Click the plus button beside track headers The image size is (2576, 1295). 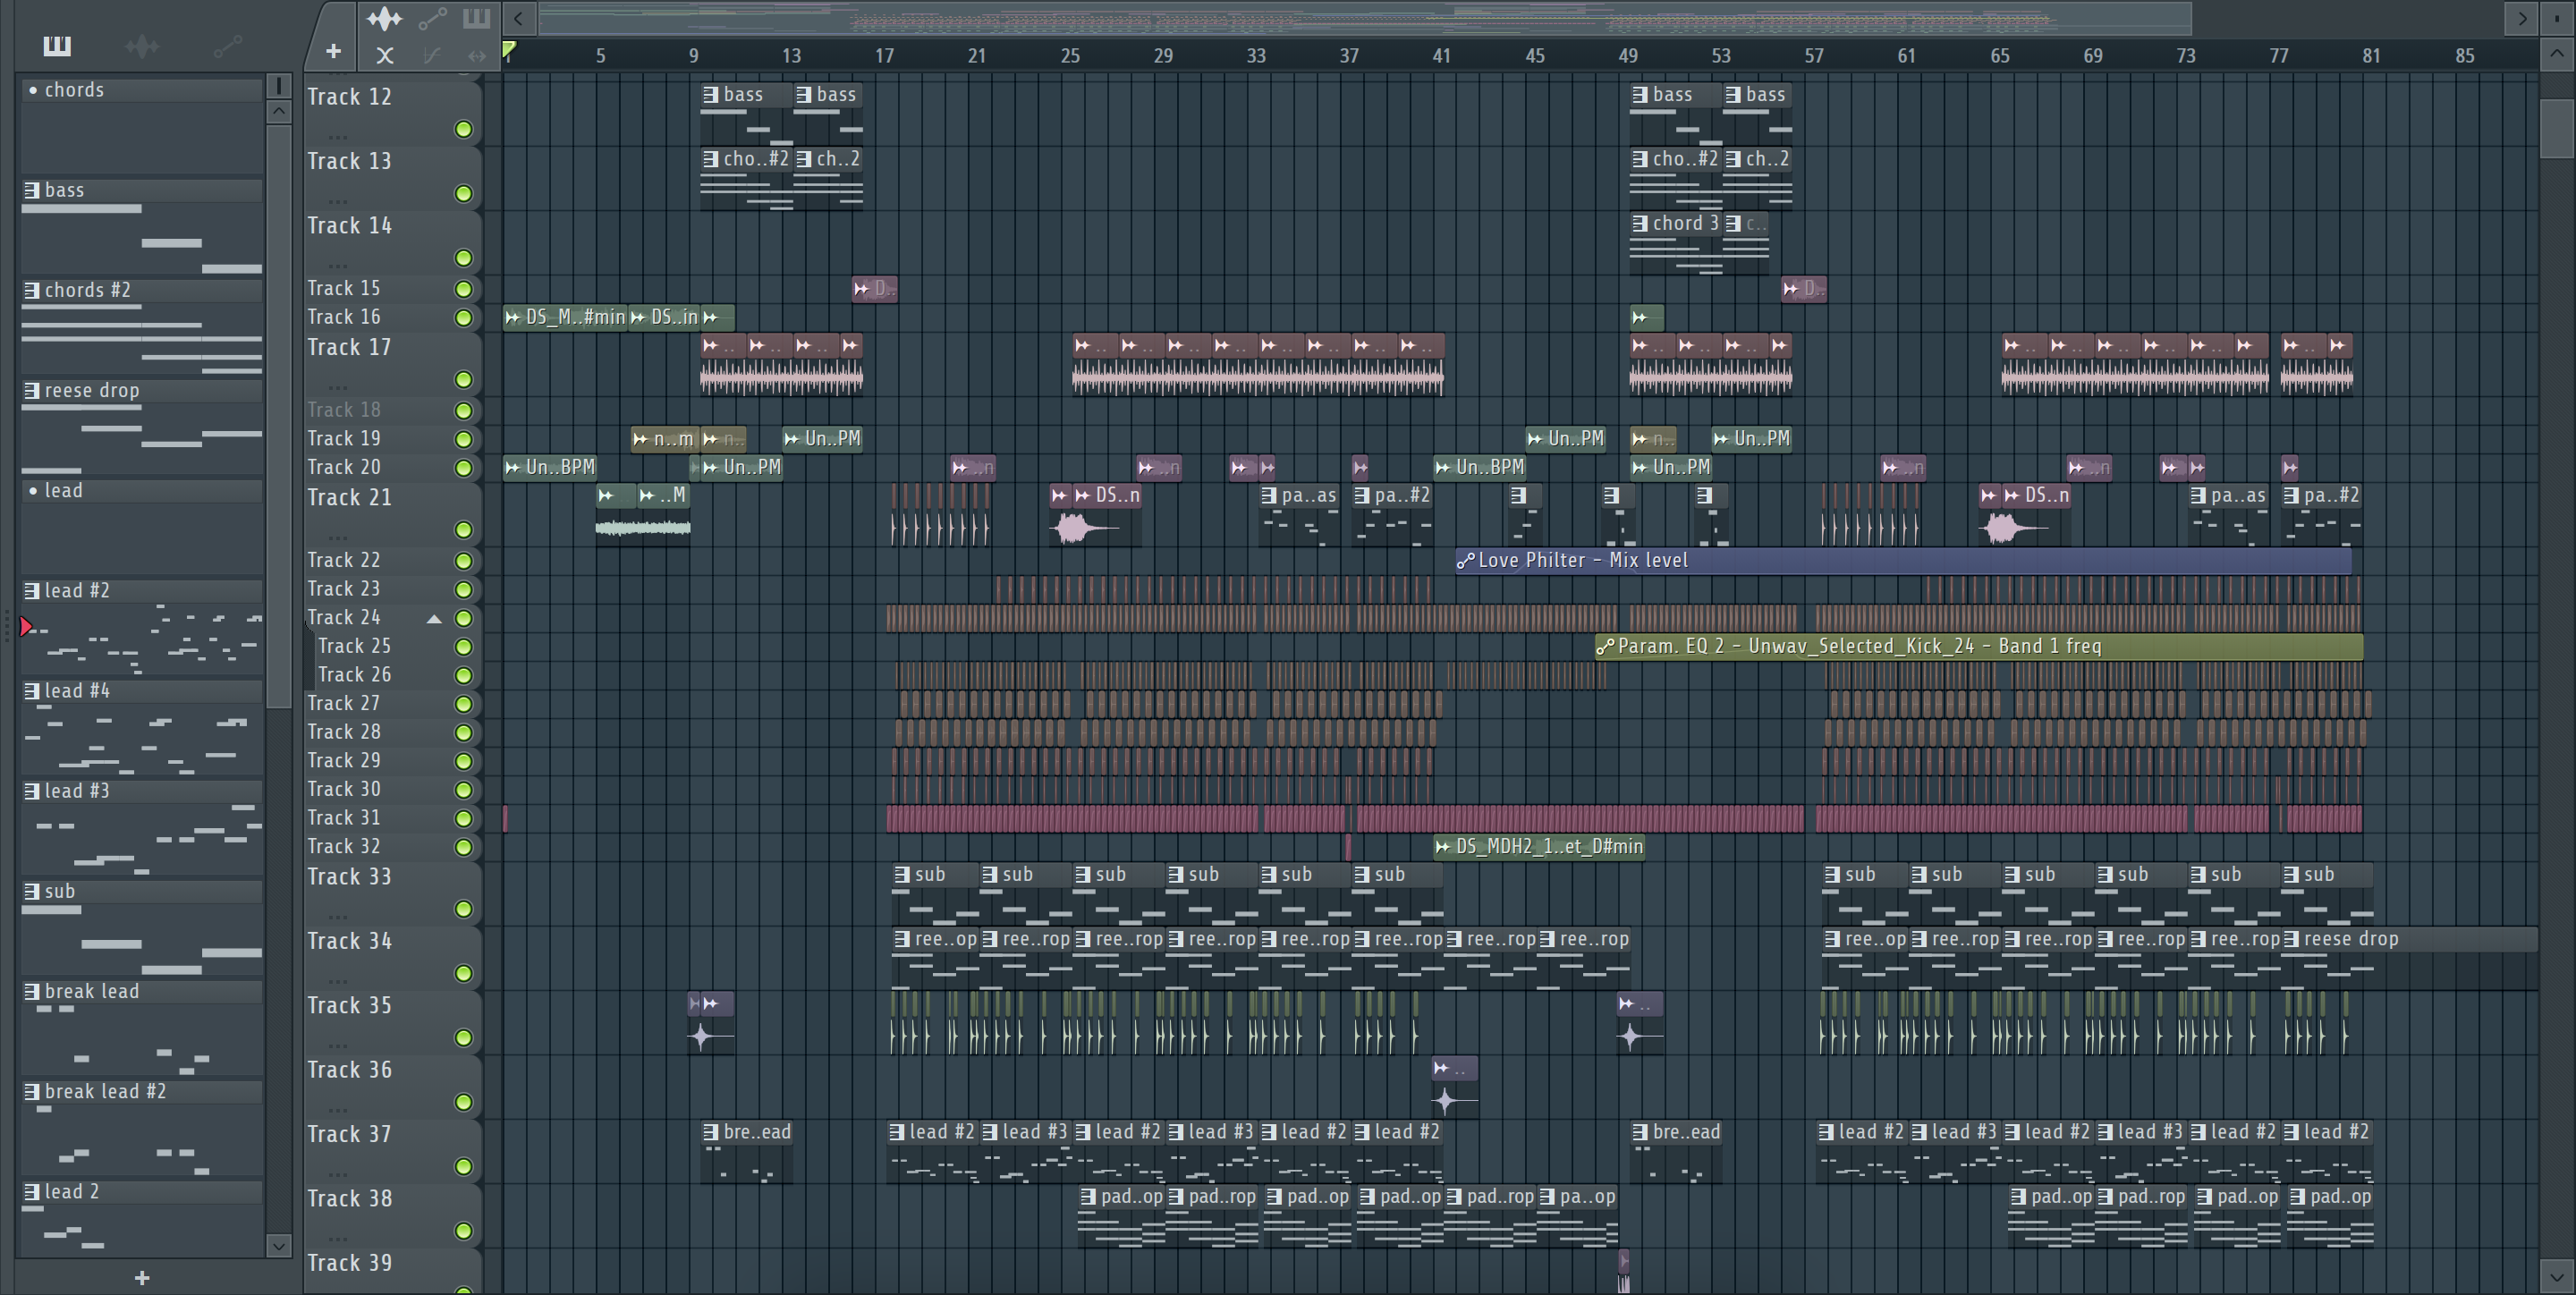[333, 51]
